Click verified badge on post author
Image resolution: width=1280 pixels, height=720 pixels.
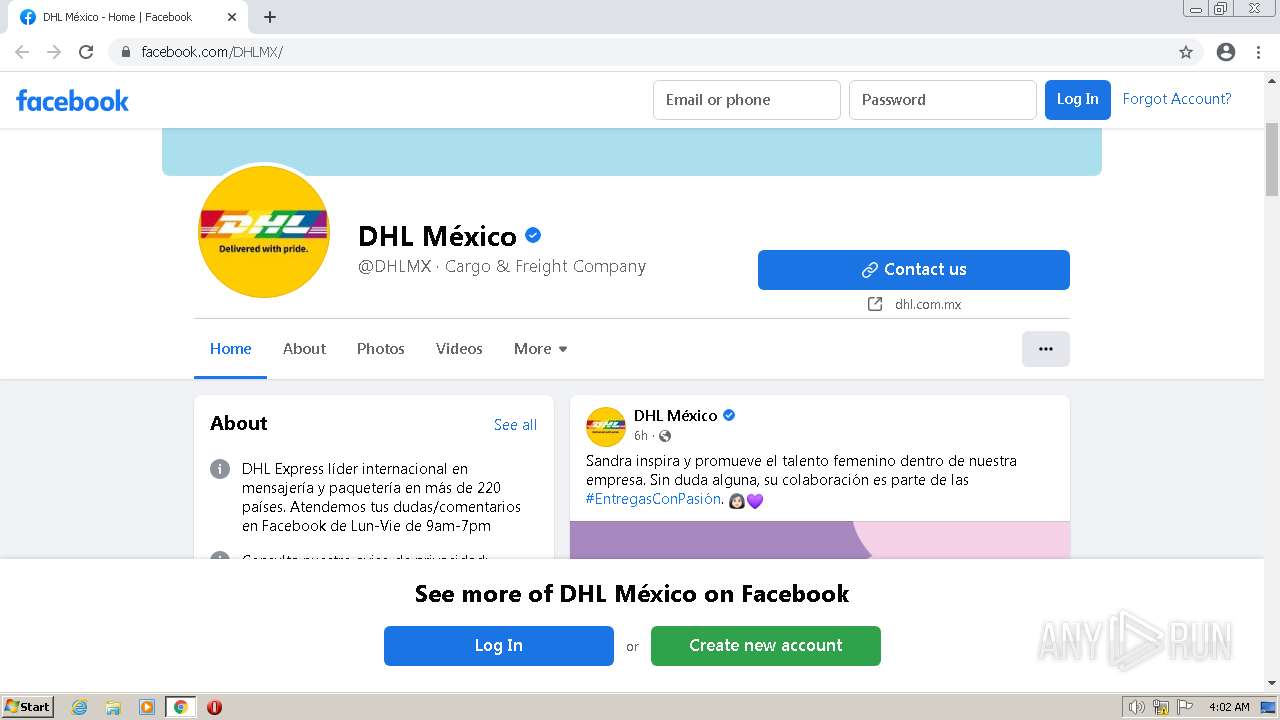click(x=729, y=415)
